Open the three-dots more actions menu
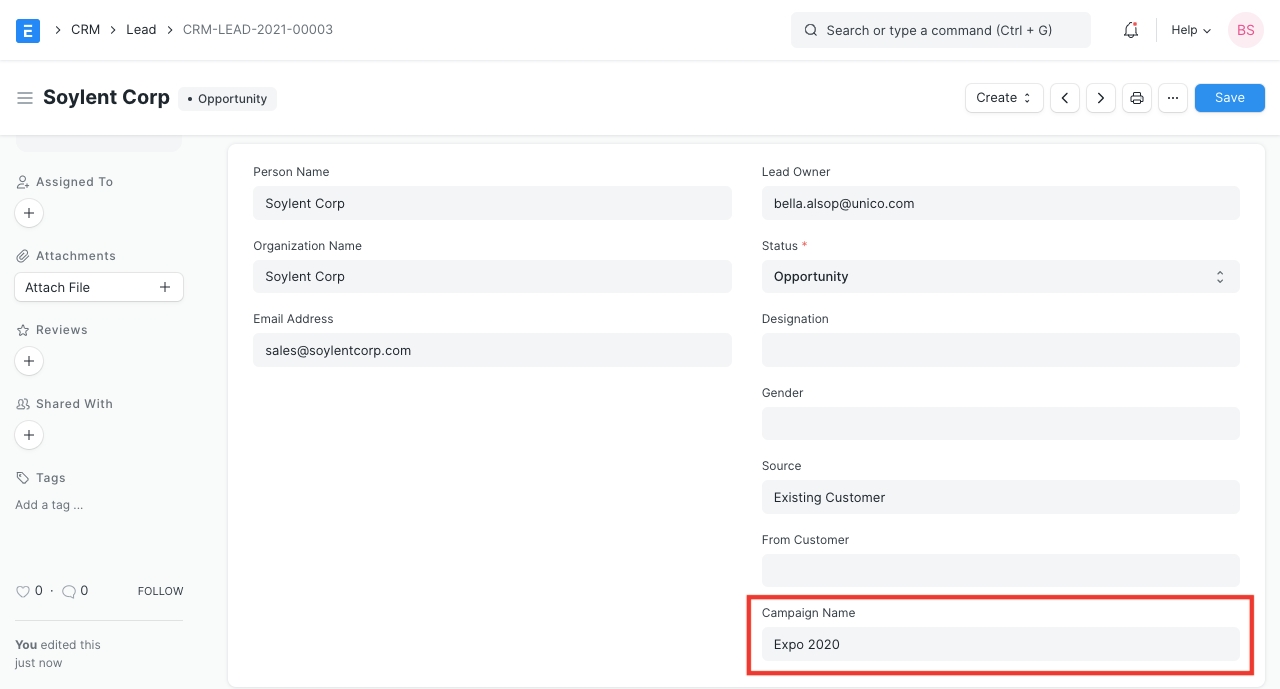 (x=1173, y=98)
